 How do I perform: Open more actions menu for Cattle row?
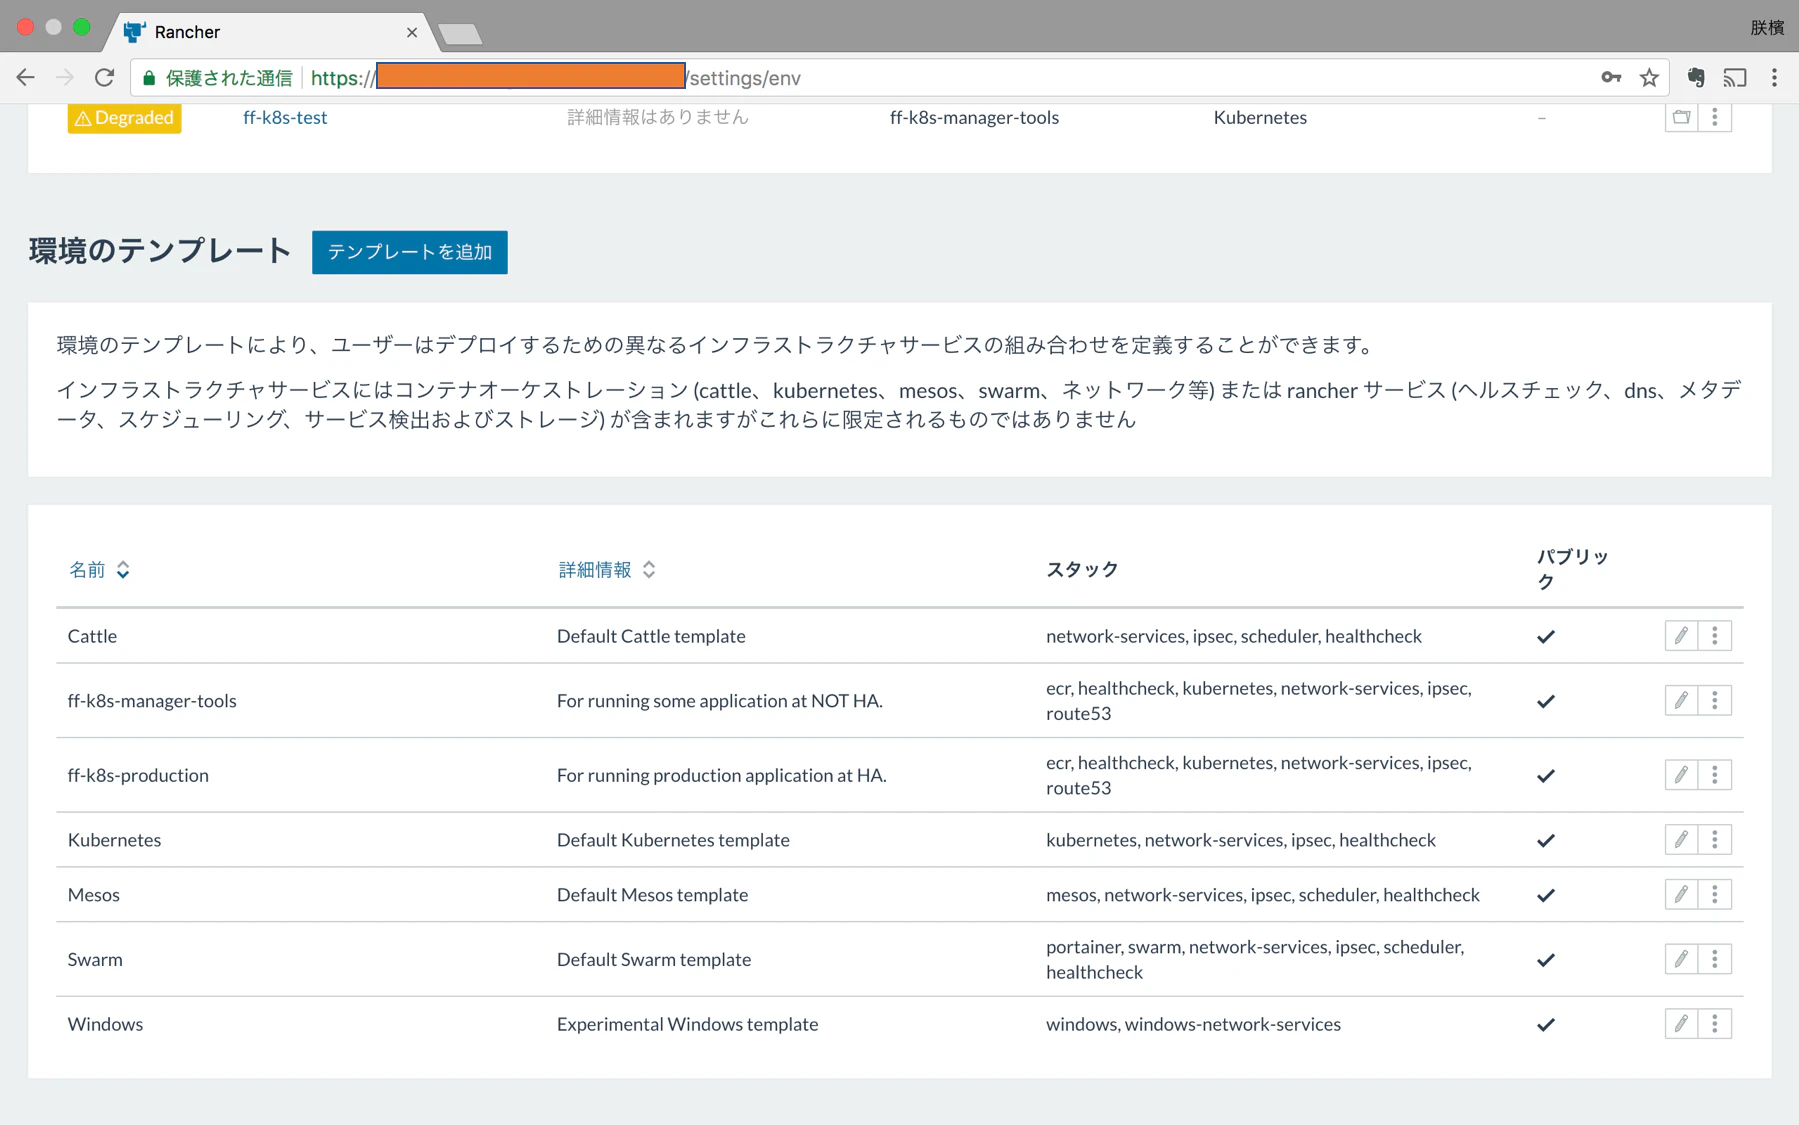[x=1715, y=636]
